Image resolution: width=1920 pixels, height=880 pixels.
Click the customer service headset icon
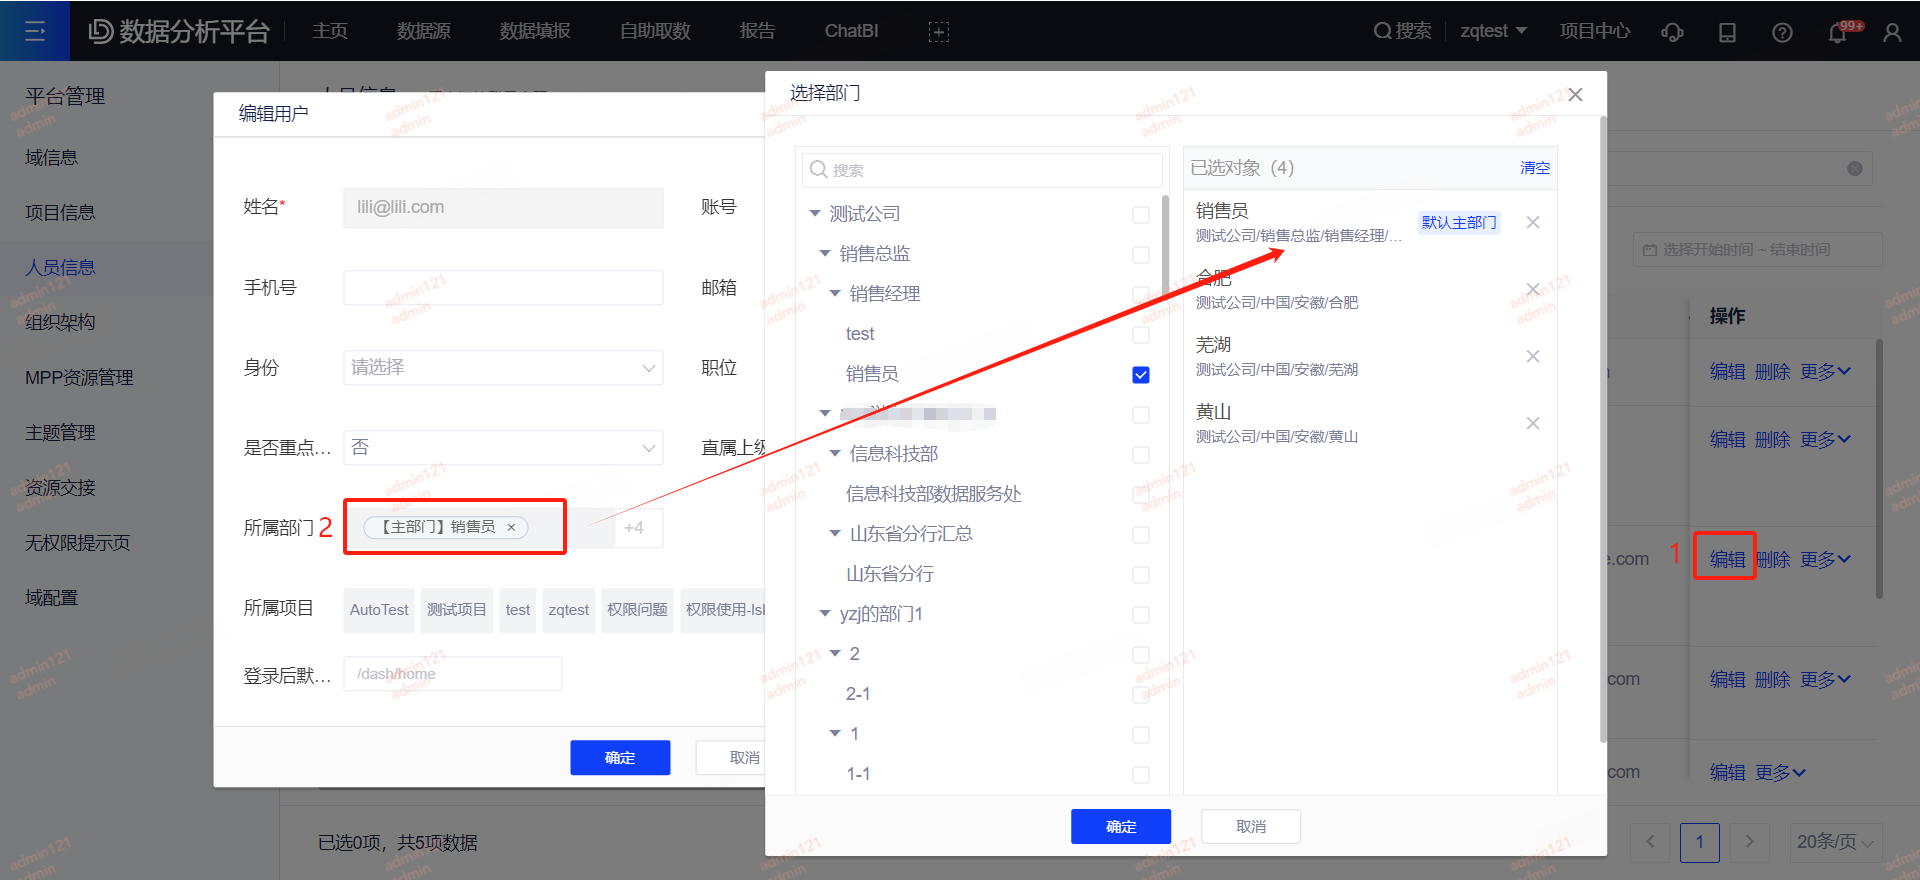tap(1672, 32)
